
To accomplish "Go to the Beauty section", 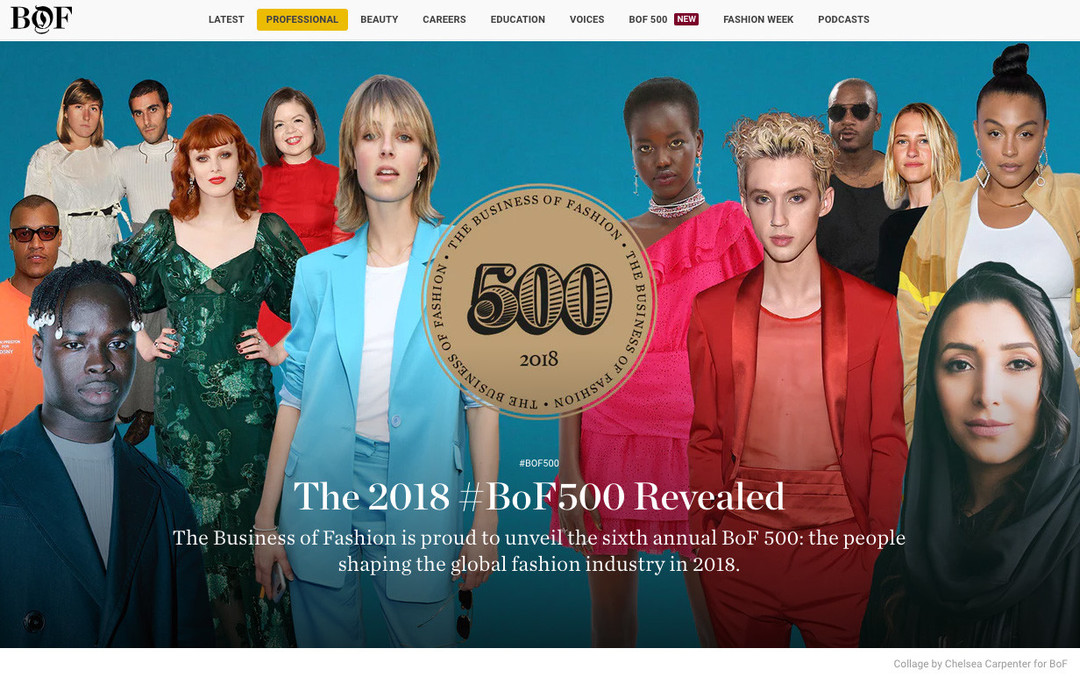I will pyautogui.click(x=379, y=19).
